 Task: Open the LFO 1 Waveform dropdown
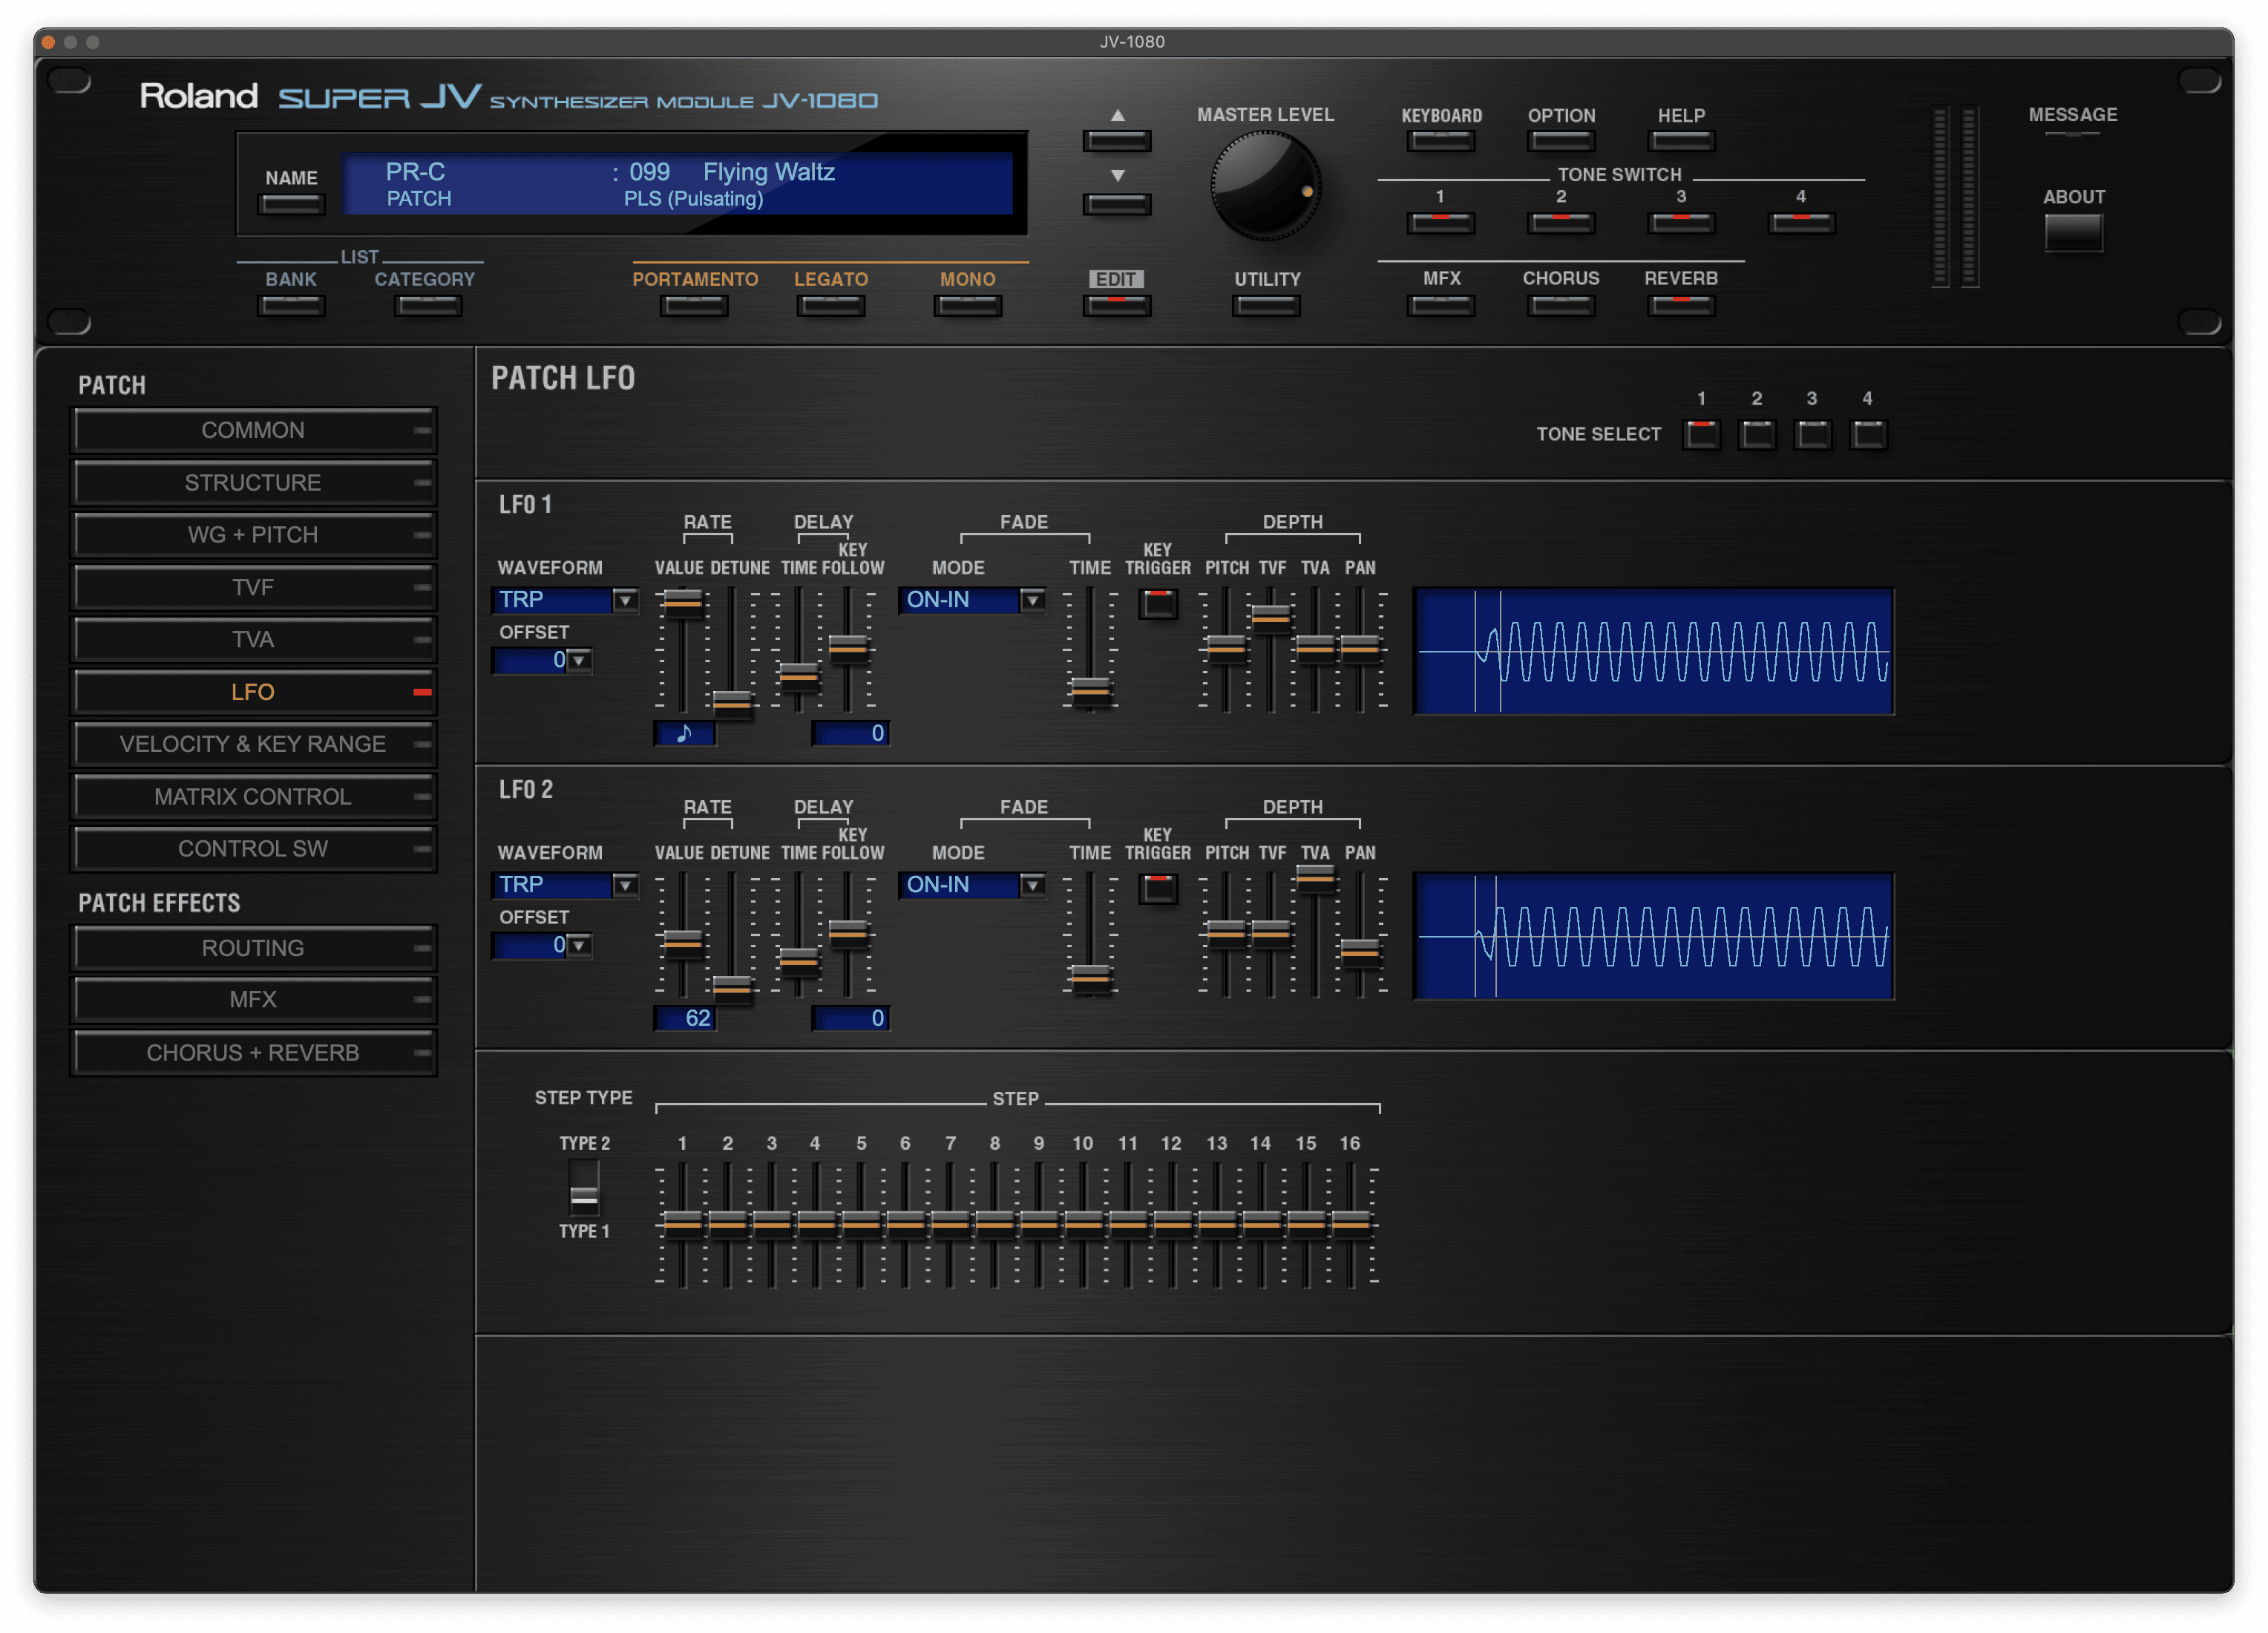tap(625, 600)
